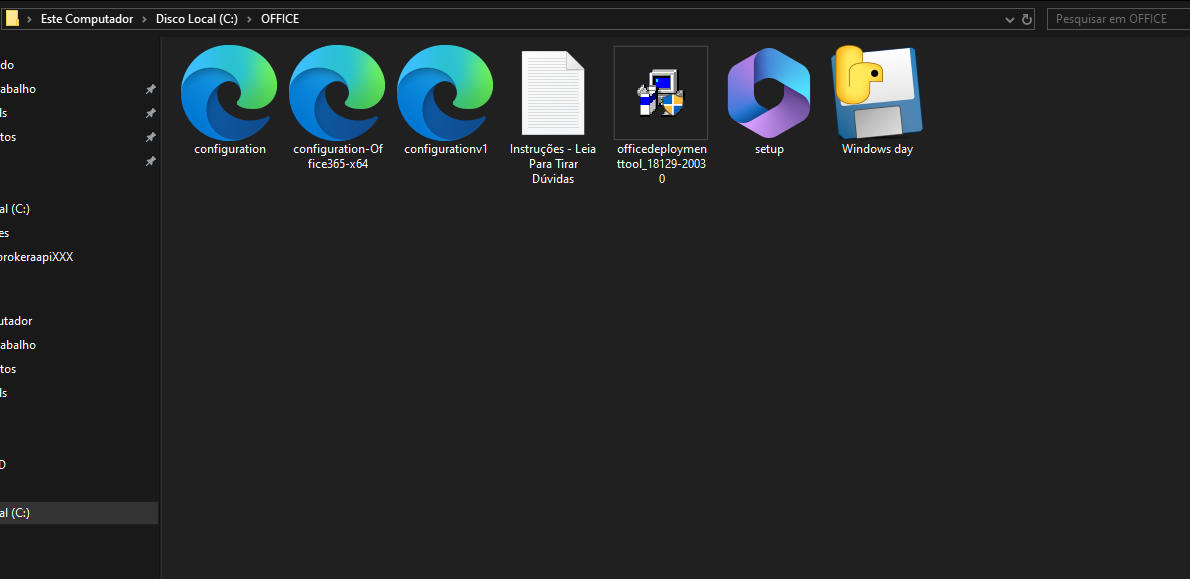Viewport: 1190px width, 579px height.
Task: Select the Instruções - Leia Para Tirar Dúvidas text file
Action: pos(553,94)
